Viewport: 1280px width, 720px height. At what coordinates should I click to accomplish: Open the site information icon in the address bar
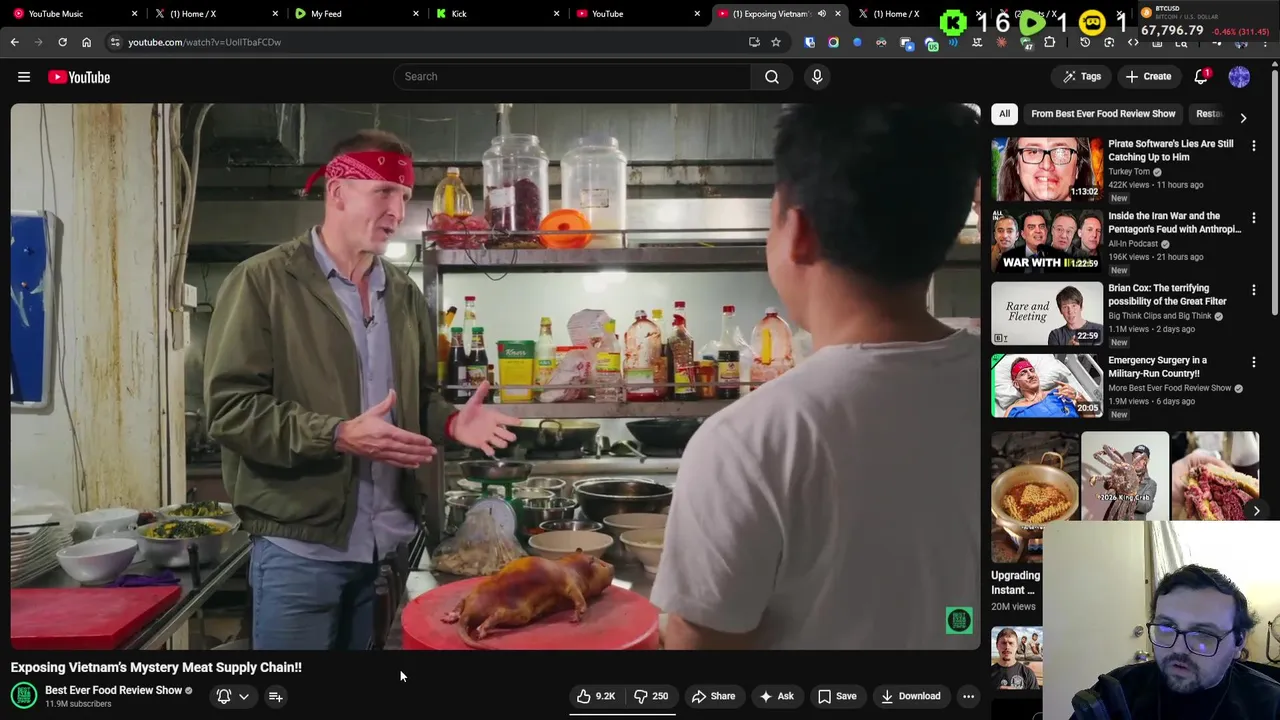pyautogui.click(x=114, y=42)
